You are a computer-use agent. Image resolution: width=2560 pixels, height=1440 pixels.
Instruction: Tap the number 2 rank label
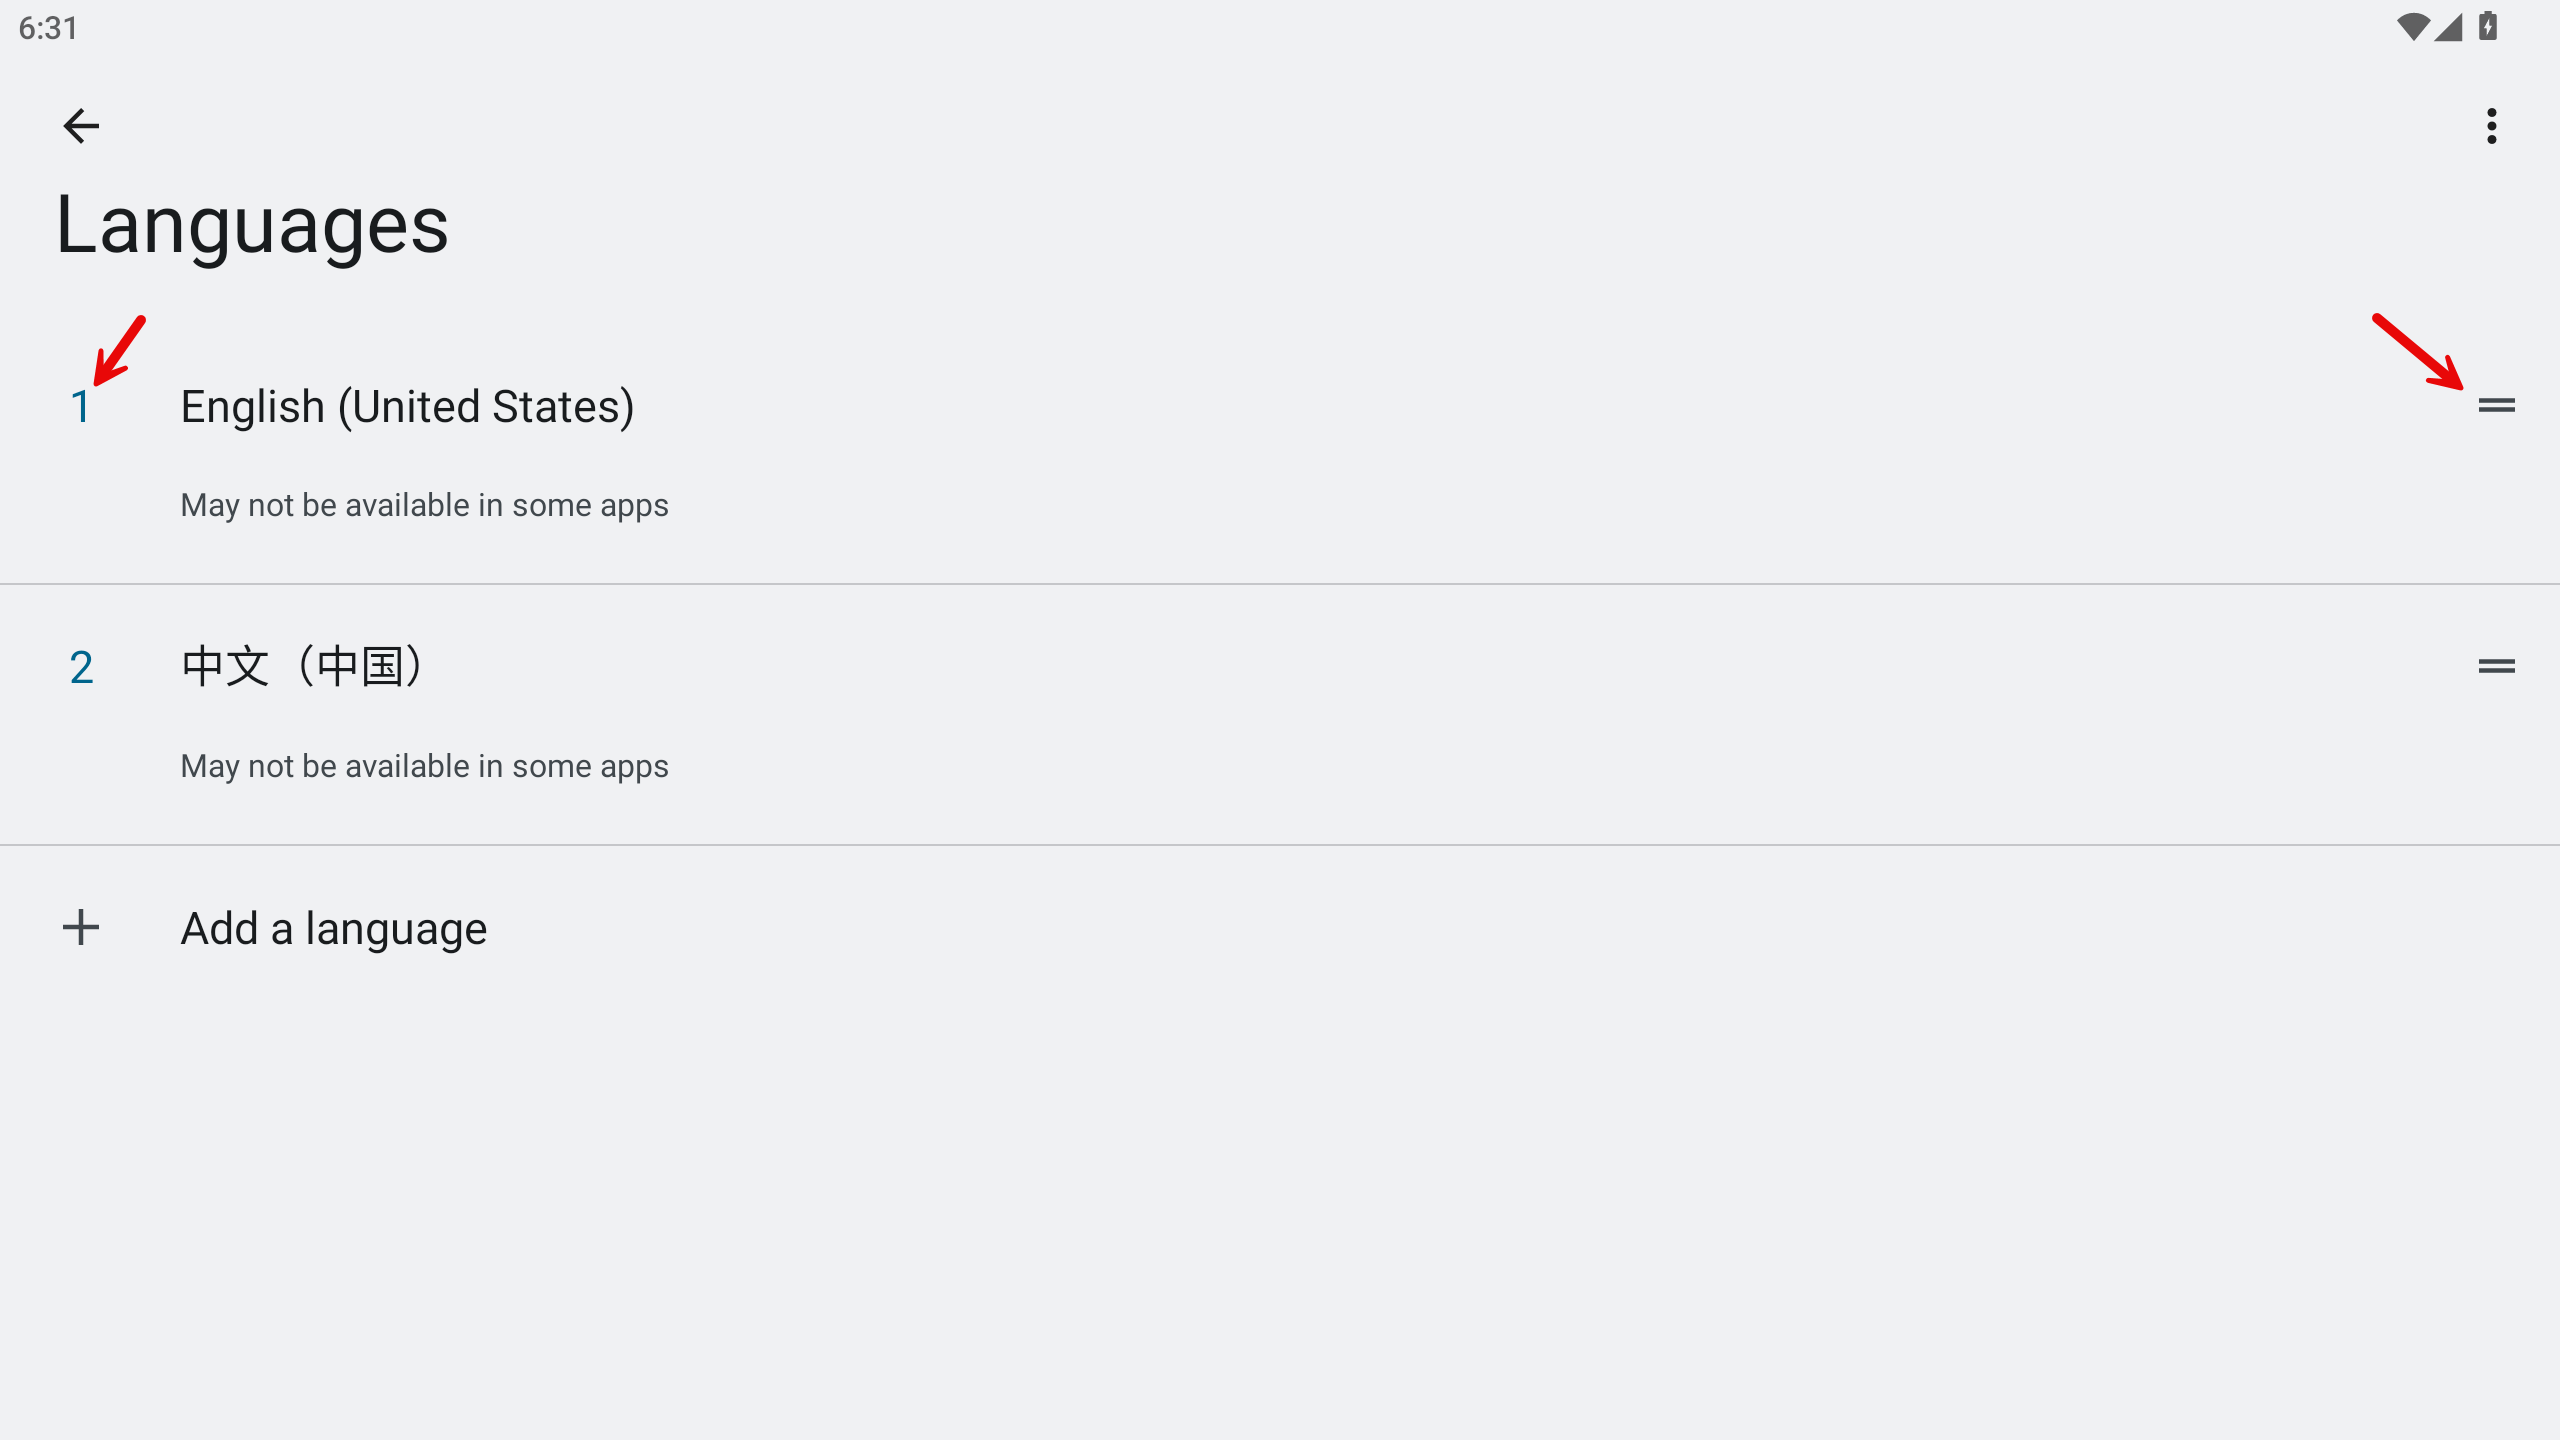pos(81,668)
